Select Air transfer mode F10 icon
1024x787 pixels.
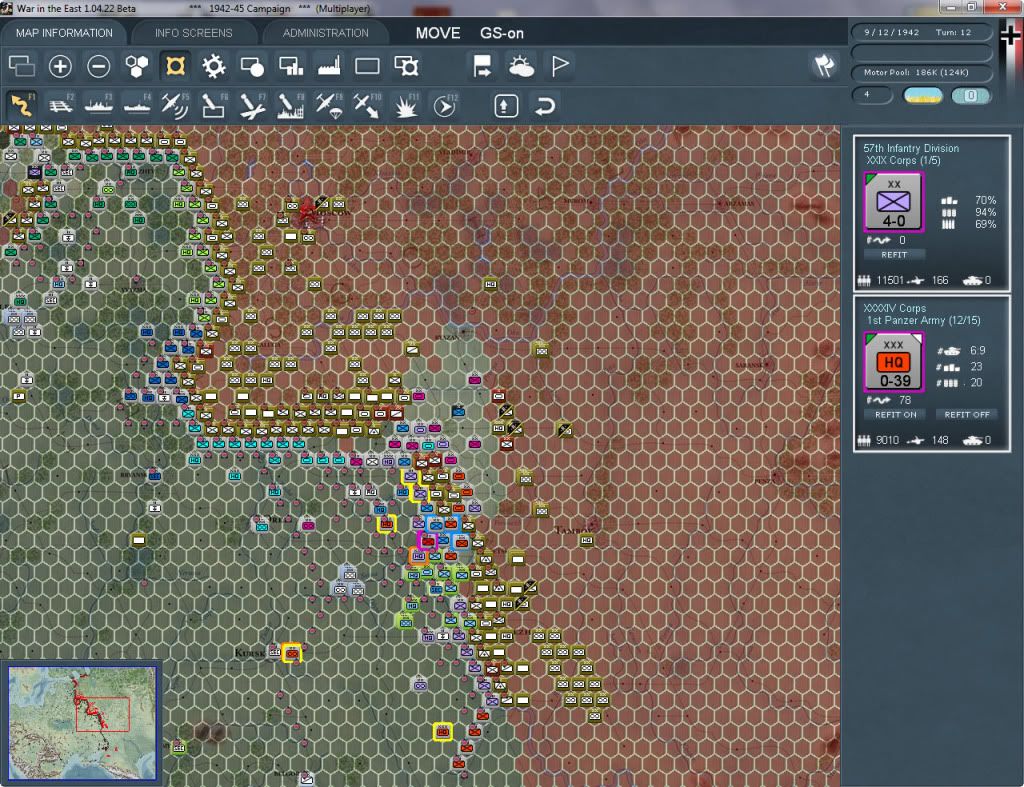pos(368,105)
